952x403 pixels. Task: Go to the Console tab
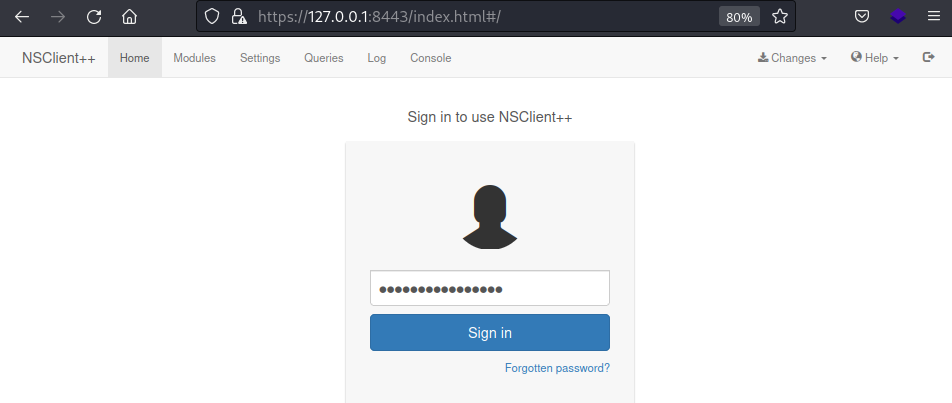point(430,58)
